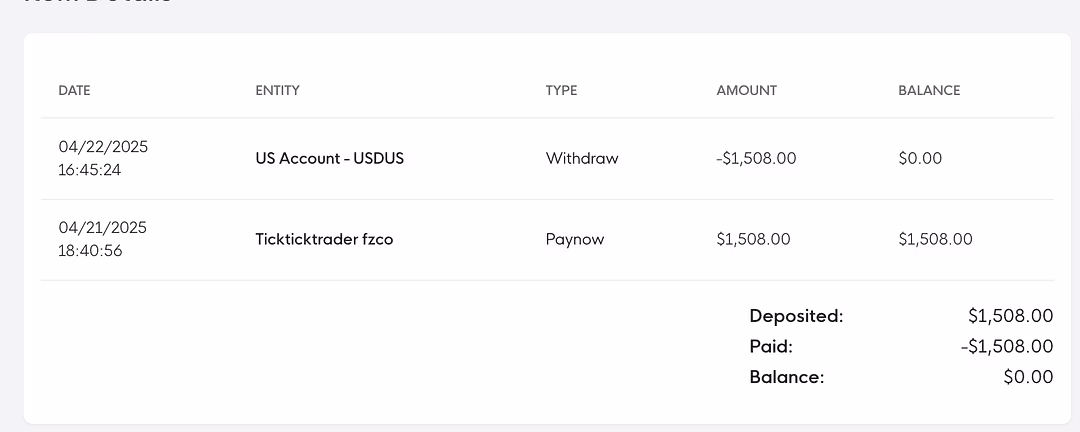The width and height of the screenshot is (1080, 432).
Task: Click the $1,508.00 Paynow amount cell
Action: tap(754, 240)
